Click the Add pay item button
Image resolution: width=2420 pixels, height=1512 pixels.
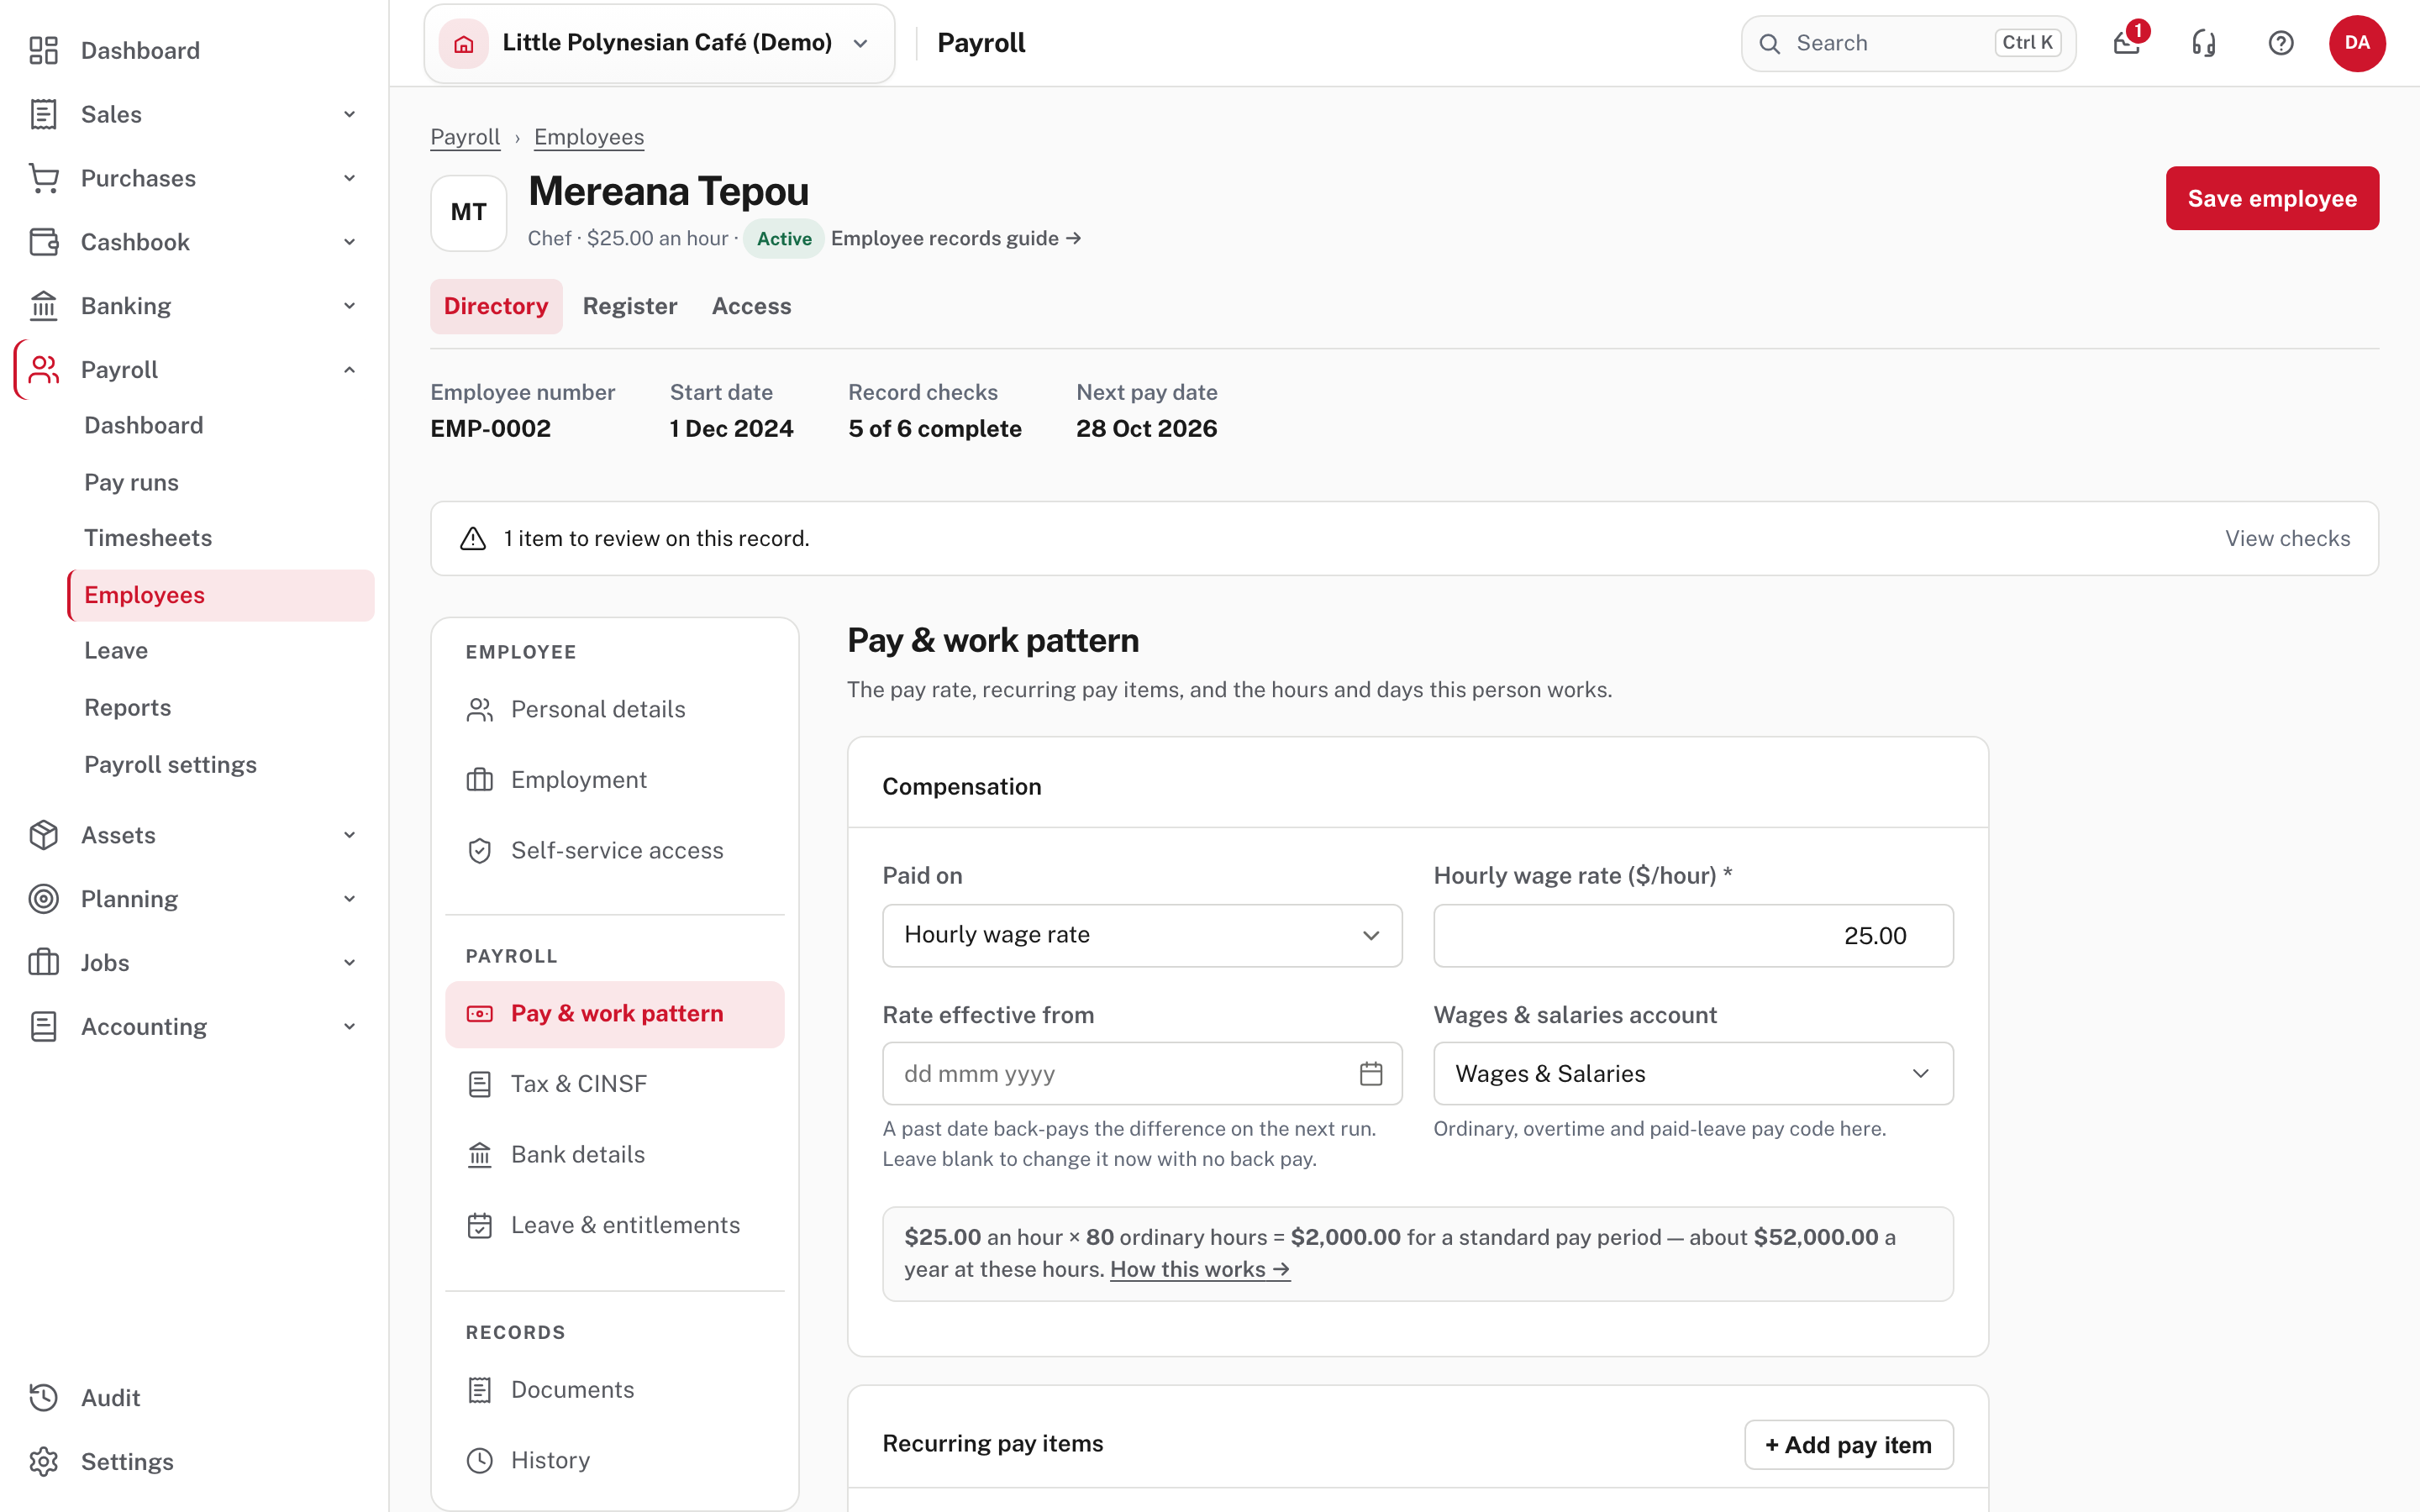point(1848,1444)
